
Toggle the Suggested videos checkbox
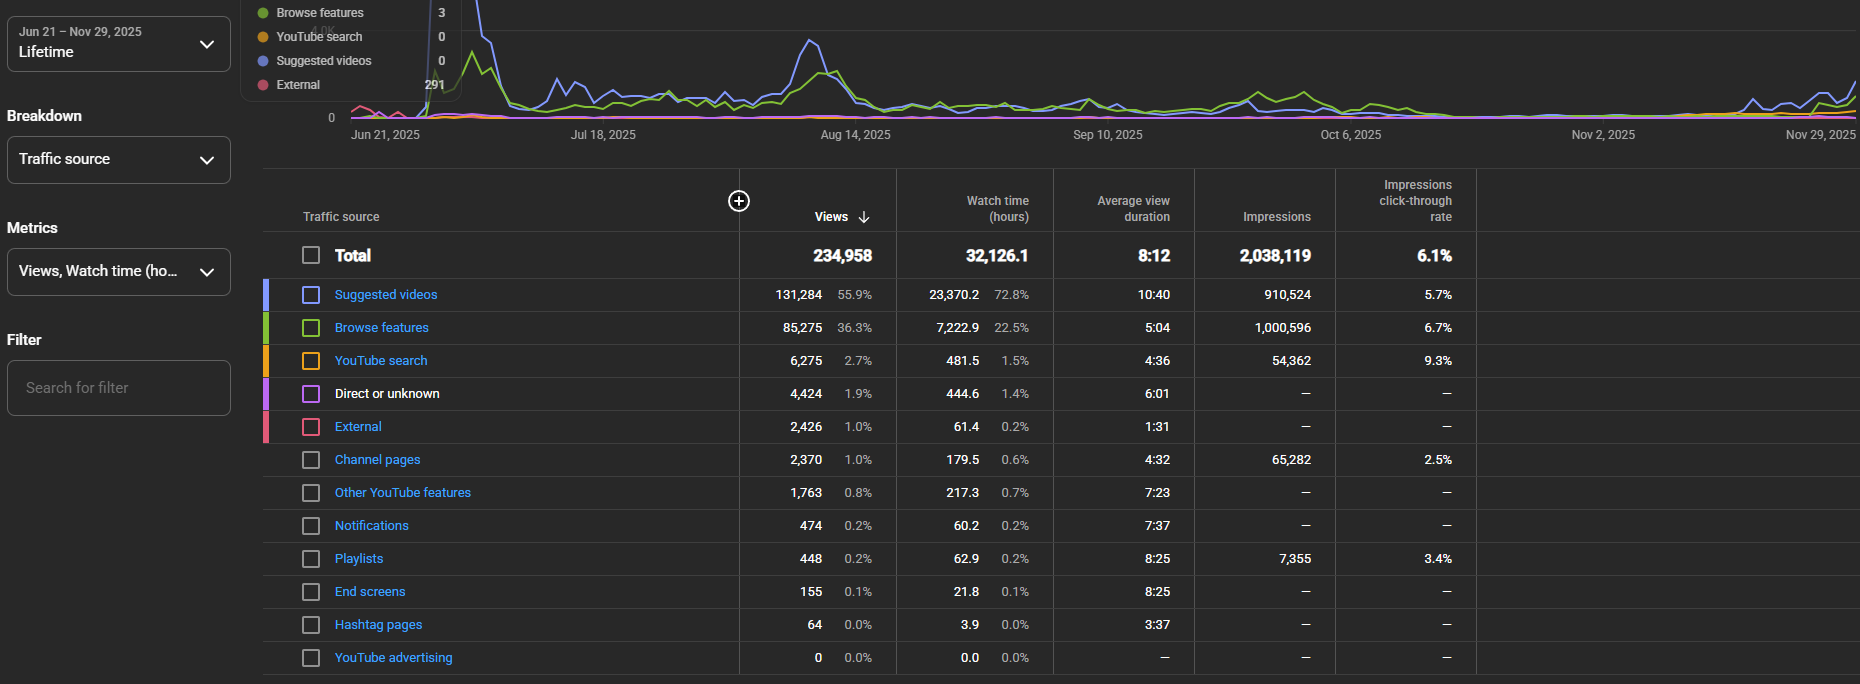point(311,295)
